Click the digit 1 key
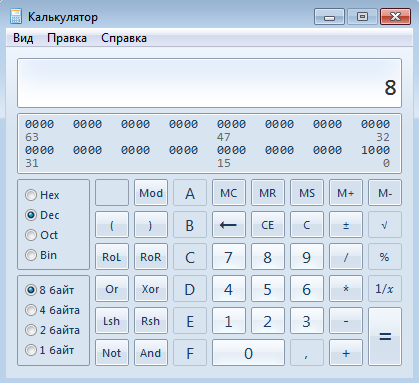The width and height of the screenshot is (419, 383). click(x=229, y=321)
